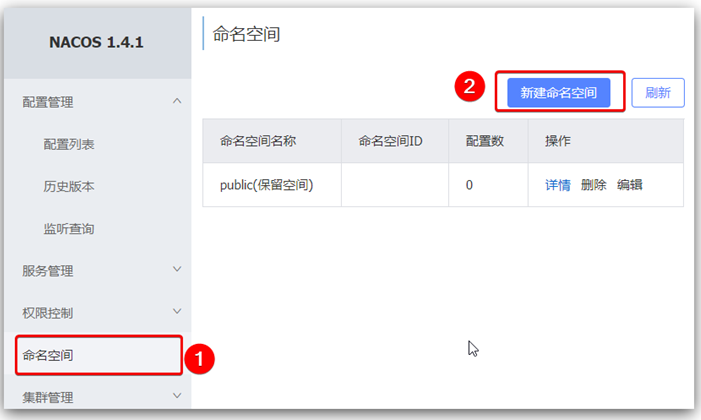Select the 权限控制 menu heading

48,313
